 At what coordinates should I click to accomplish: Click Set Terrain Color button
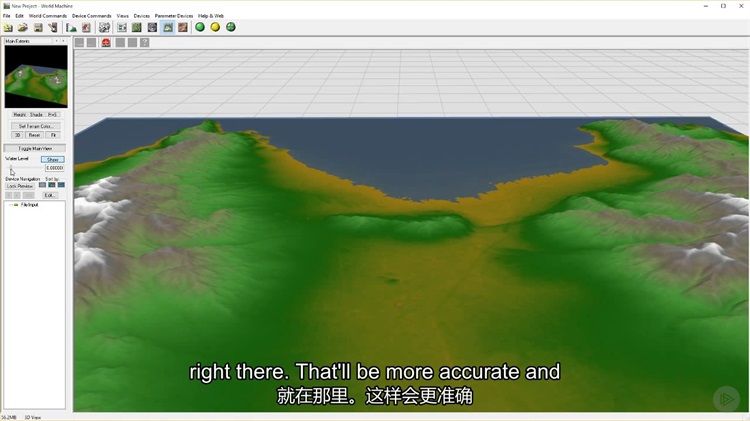[36, 126]
